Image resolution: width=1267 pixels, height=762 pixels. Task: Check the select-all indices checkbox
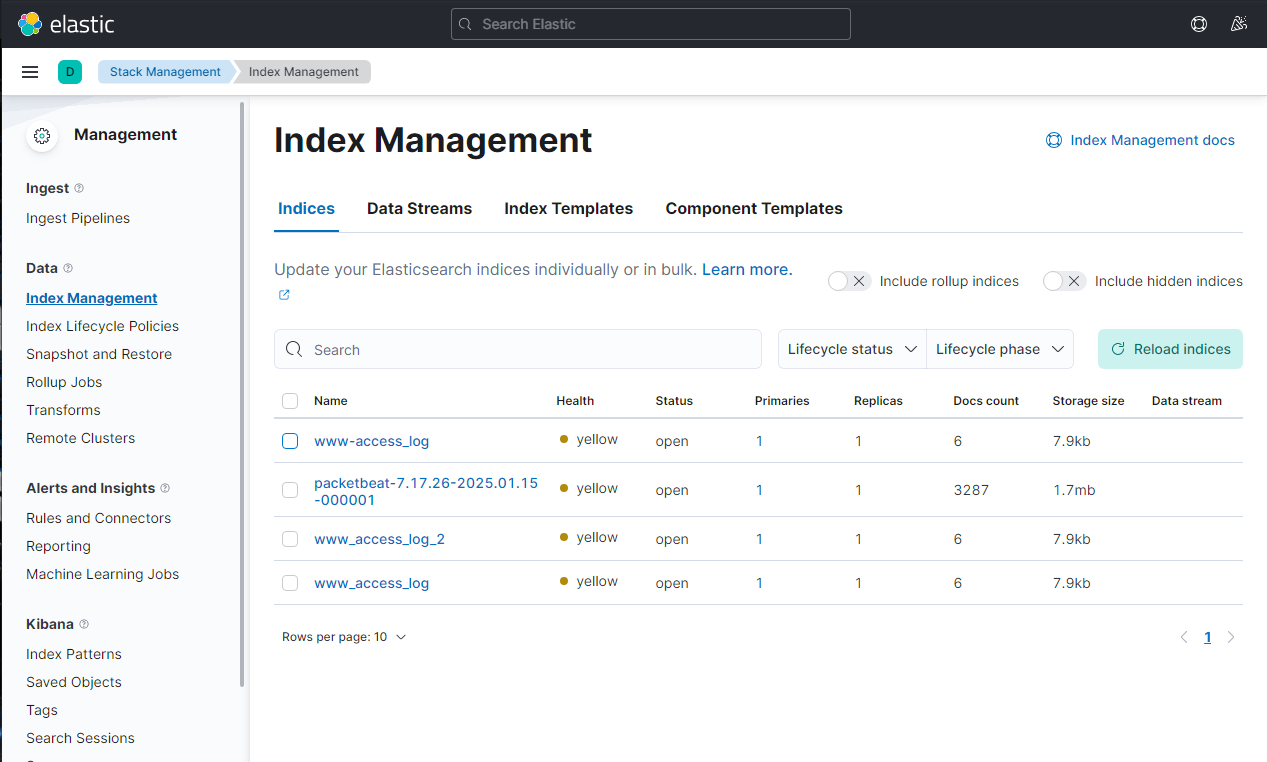coord(290,401)
